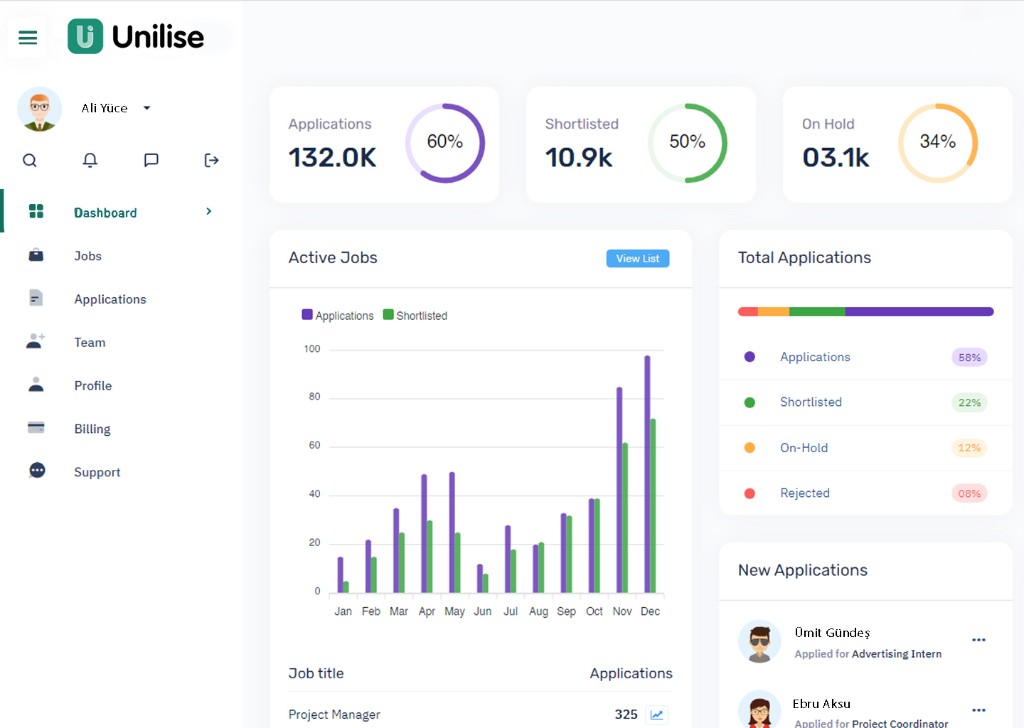This screenshot has height=728, width=1024.
Task: Open Support in the sidebar
Action: point(97,472)
